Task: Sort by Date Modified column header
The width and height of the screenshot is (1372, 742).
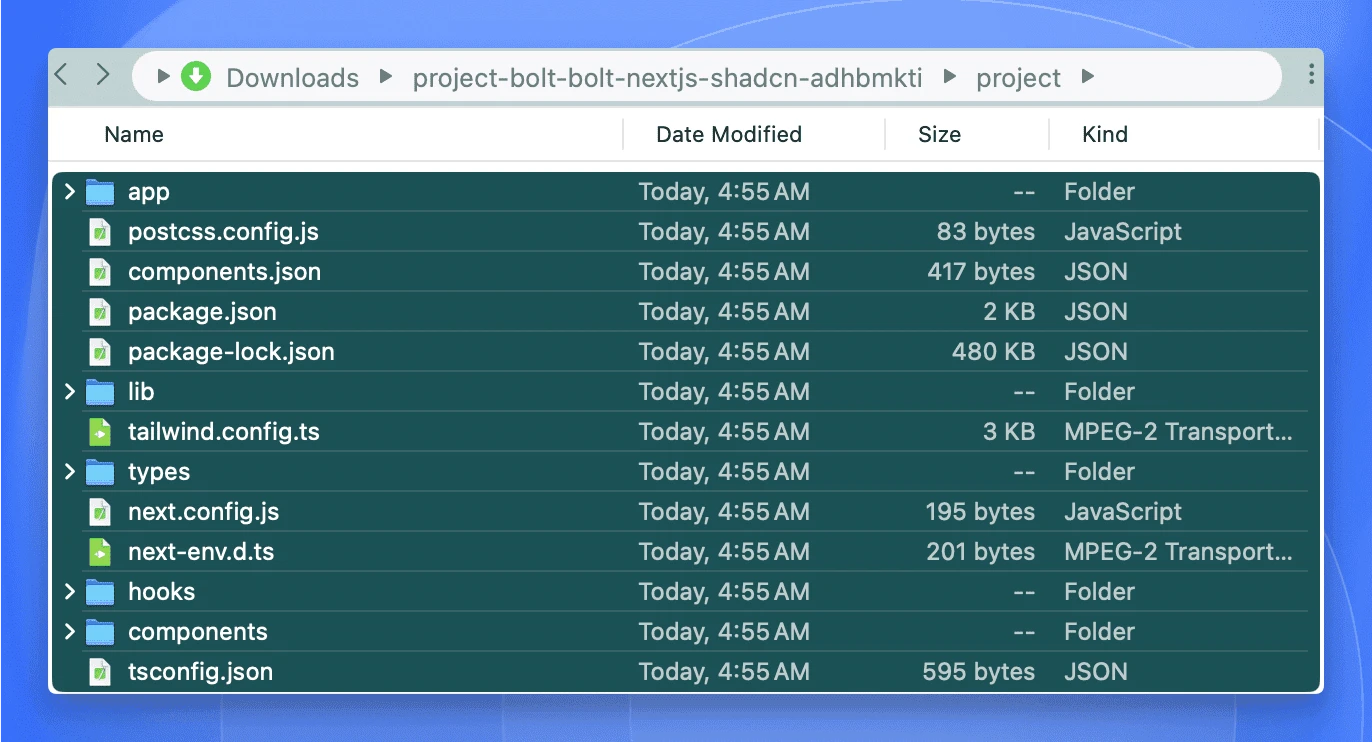Action: (729, 135)
